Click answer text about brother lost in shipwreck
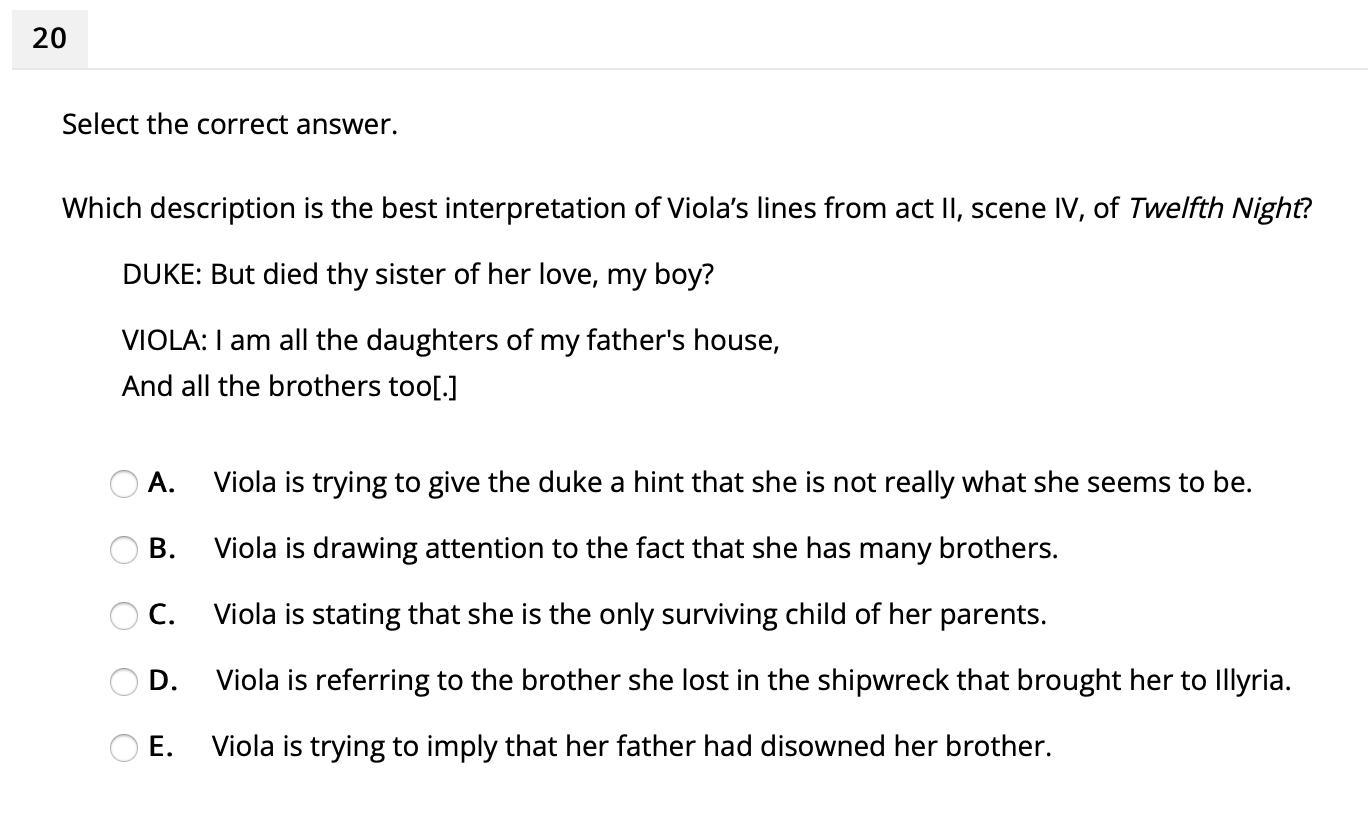 click(x=754, y=680)
